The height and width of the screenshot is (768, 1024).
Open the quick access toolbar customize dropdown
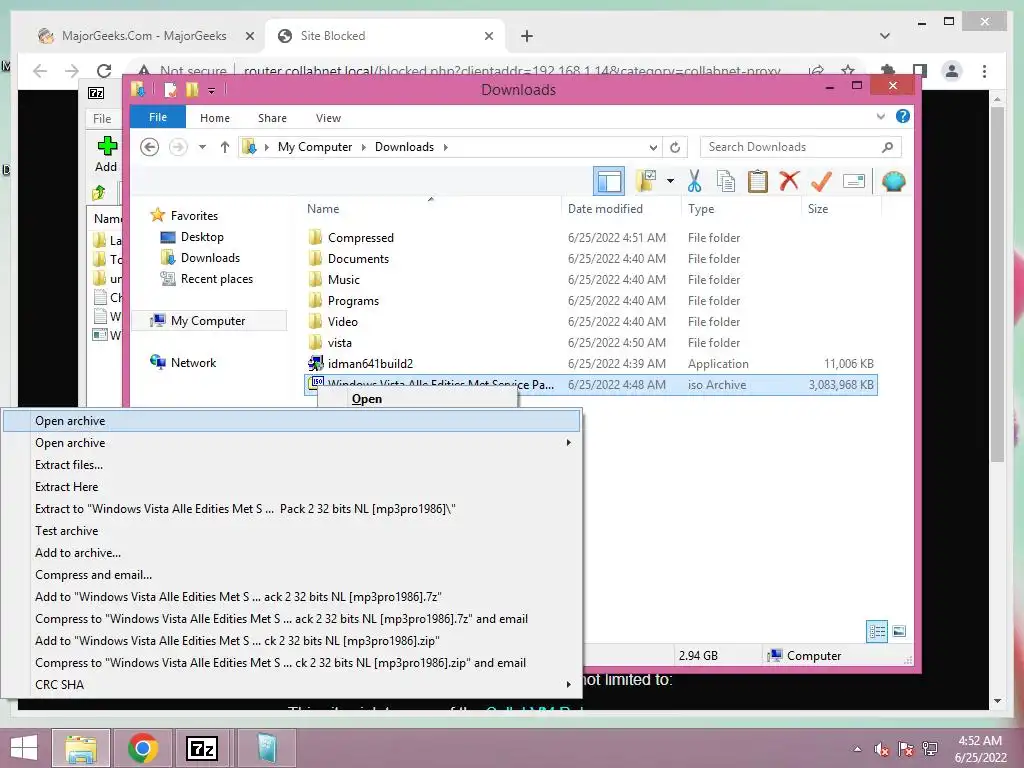[x=212, y=90]
